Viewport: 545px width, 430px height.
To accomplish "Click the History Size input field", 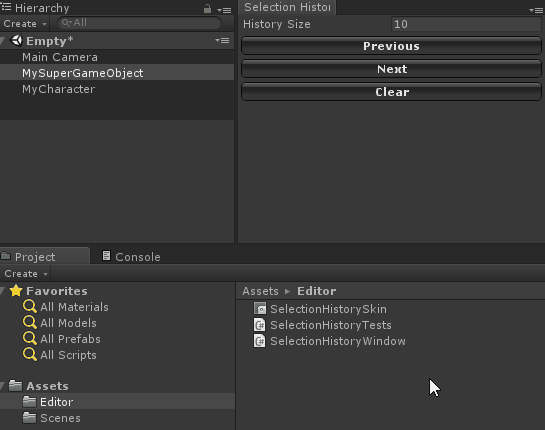I will 466,24.
